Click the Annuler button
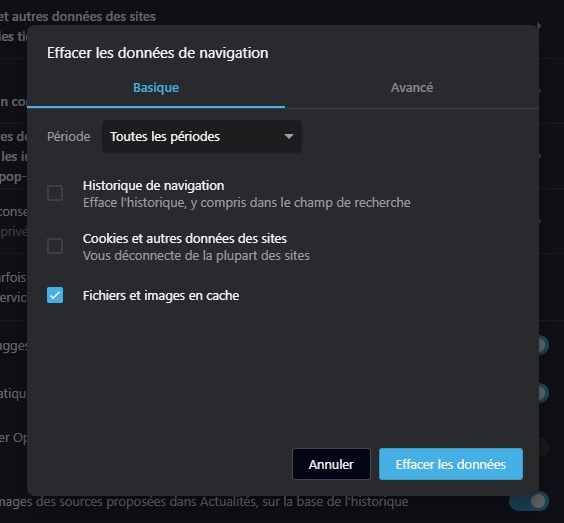The height and width of the screenshot is (523, 564). point(331,464)
